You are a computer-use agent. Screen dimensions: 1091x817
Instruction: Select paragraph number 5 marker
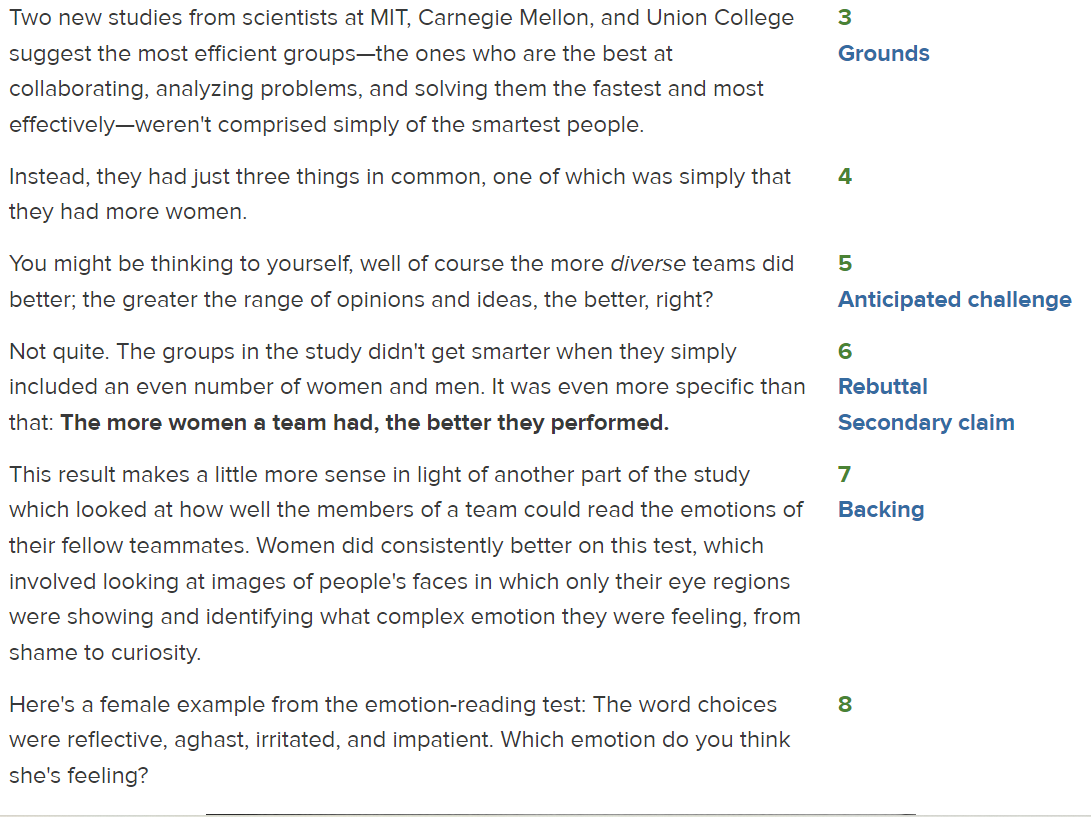click(845, 264)
